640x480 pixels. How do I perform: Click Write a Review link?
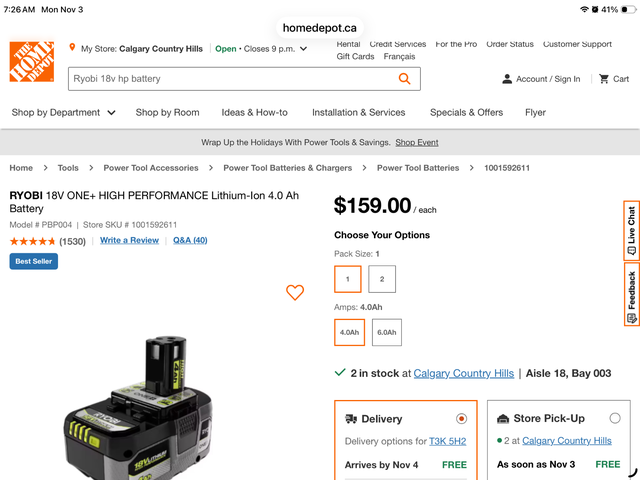(129, 240)
